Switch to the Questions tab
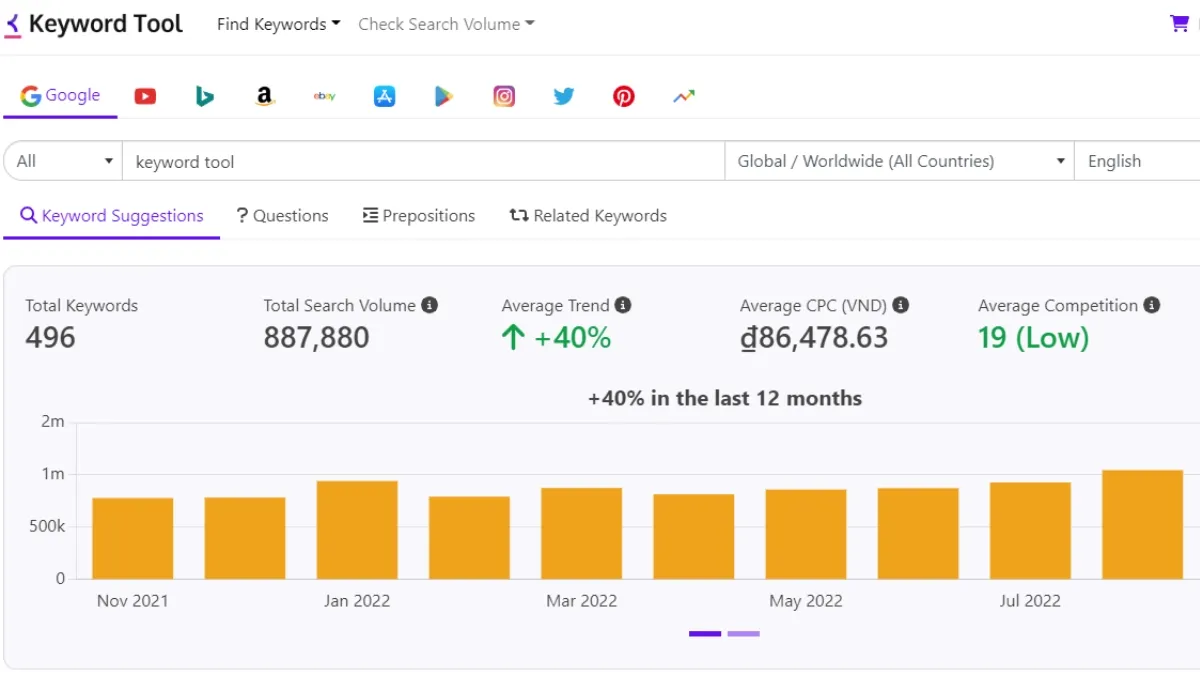Viewport: 1200px width, 675px height. pyautogui.click(x=283, y=215)
